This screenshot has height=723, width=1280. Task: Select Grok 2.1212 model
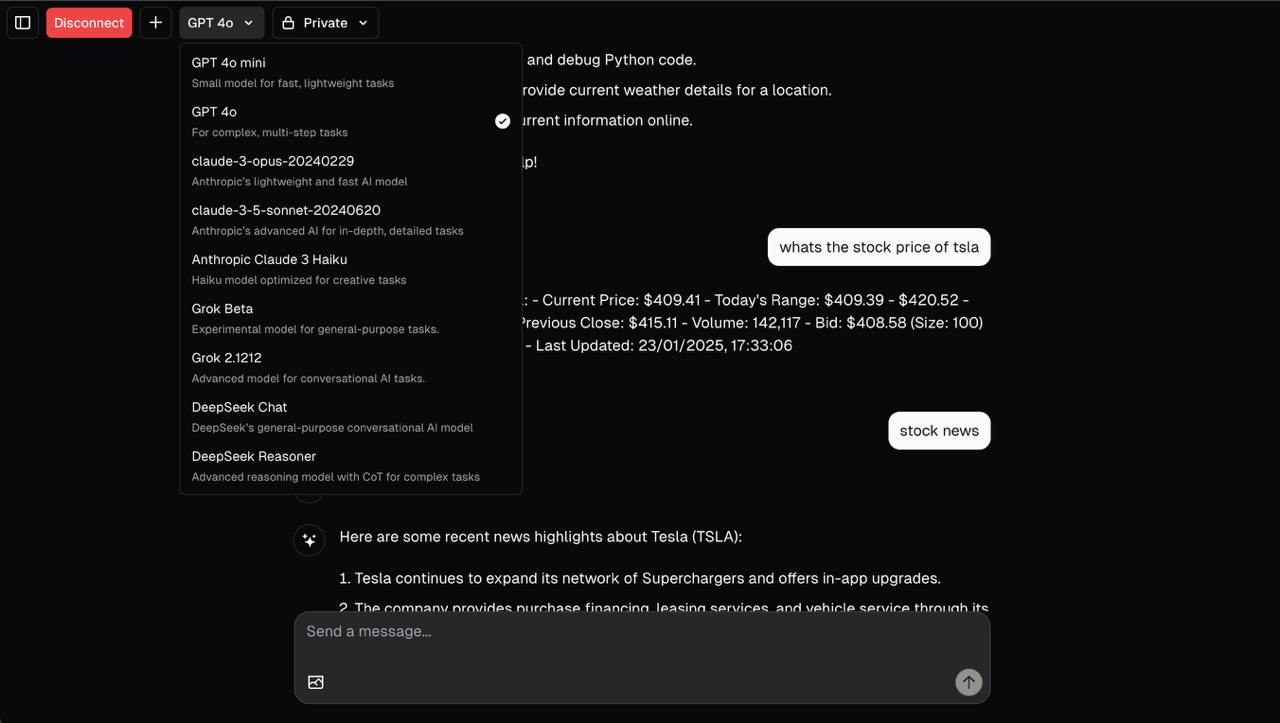351,367
